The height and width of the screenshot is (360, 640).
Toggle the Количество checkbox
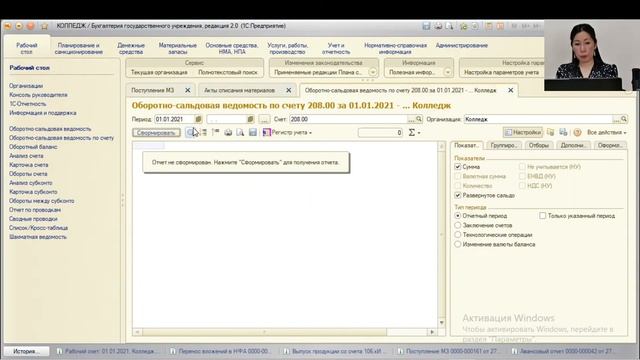(458, 186)
